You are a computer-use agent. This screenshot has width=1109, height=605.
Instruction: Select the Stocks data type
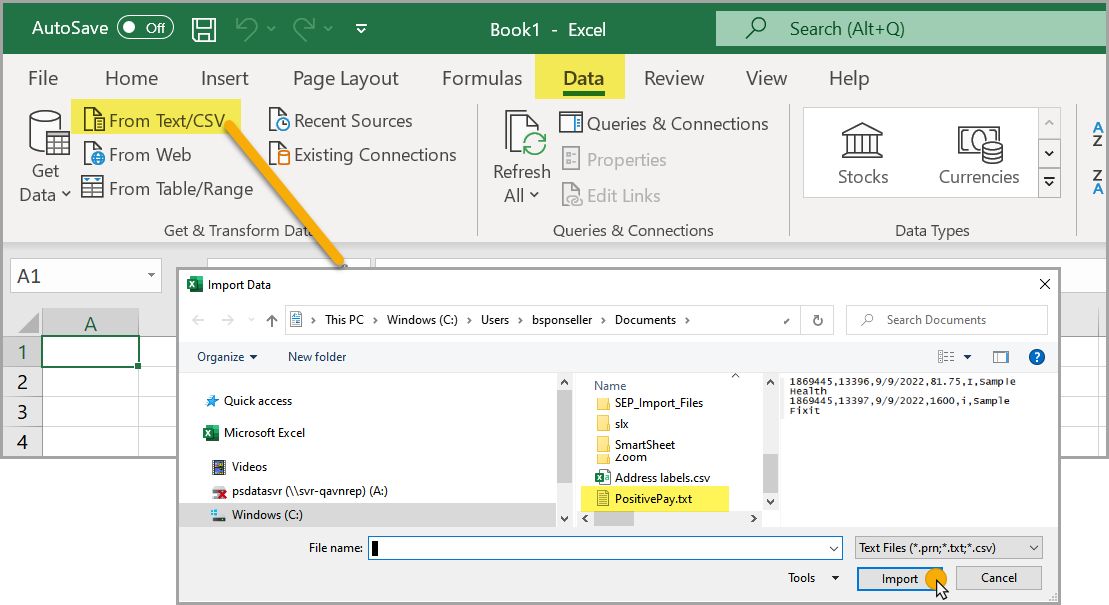(862, 153)
